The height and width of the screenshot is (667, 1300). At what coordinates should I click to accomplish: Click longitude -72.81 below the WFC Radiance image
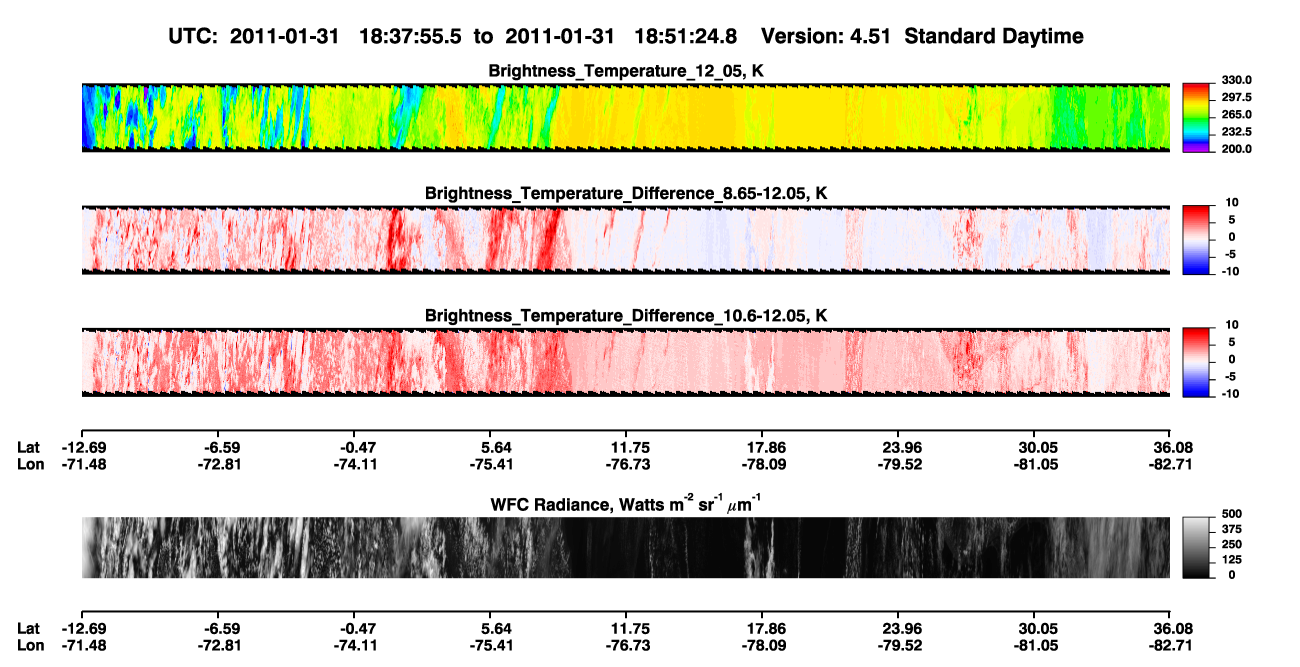218,645
